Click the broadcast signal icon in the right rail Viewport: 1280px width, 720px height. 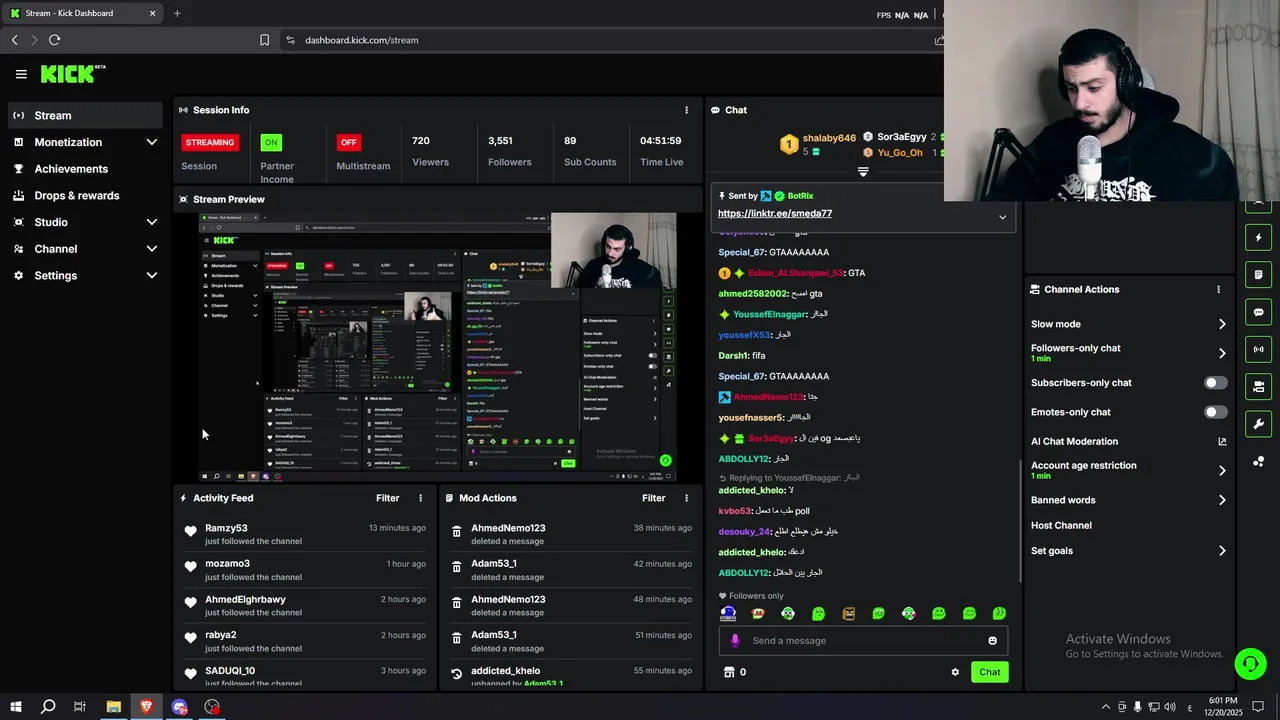[1258, 349]
